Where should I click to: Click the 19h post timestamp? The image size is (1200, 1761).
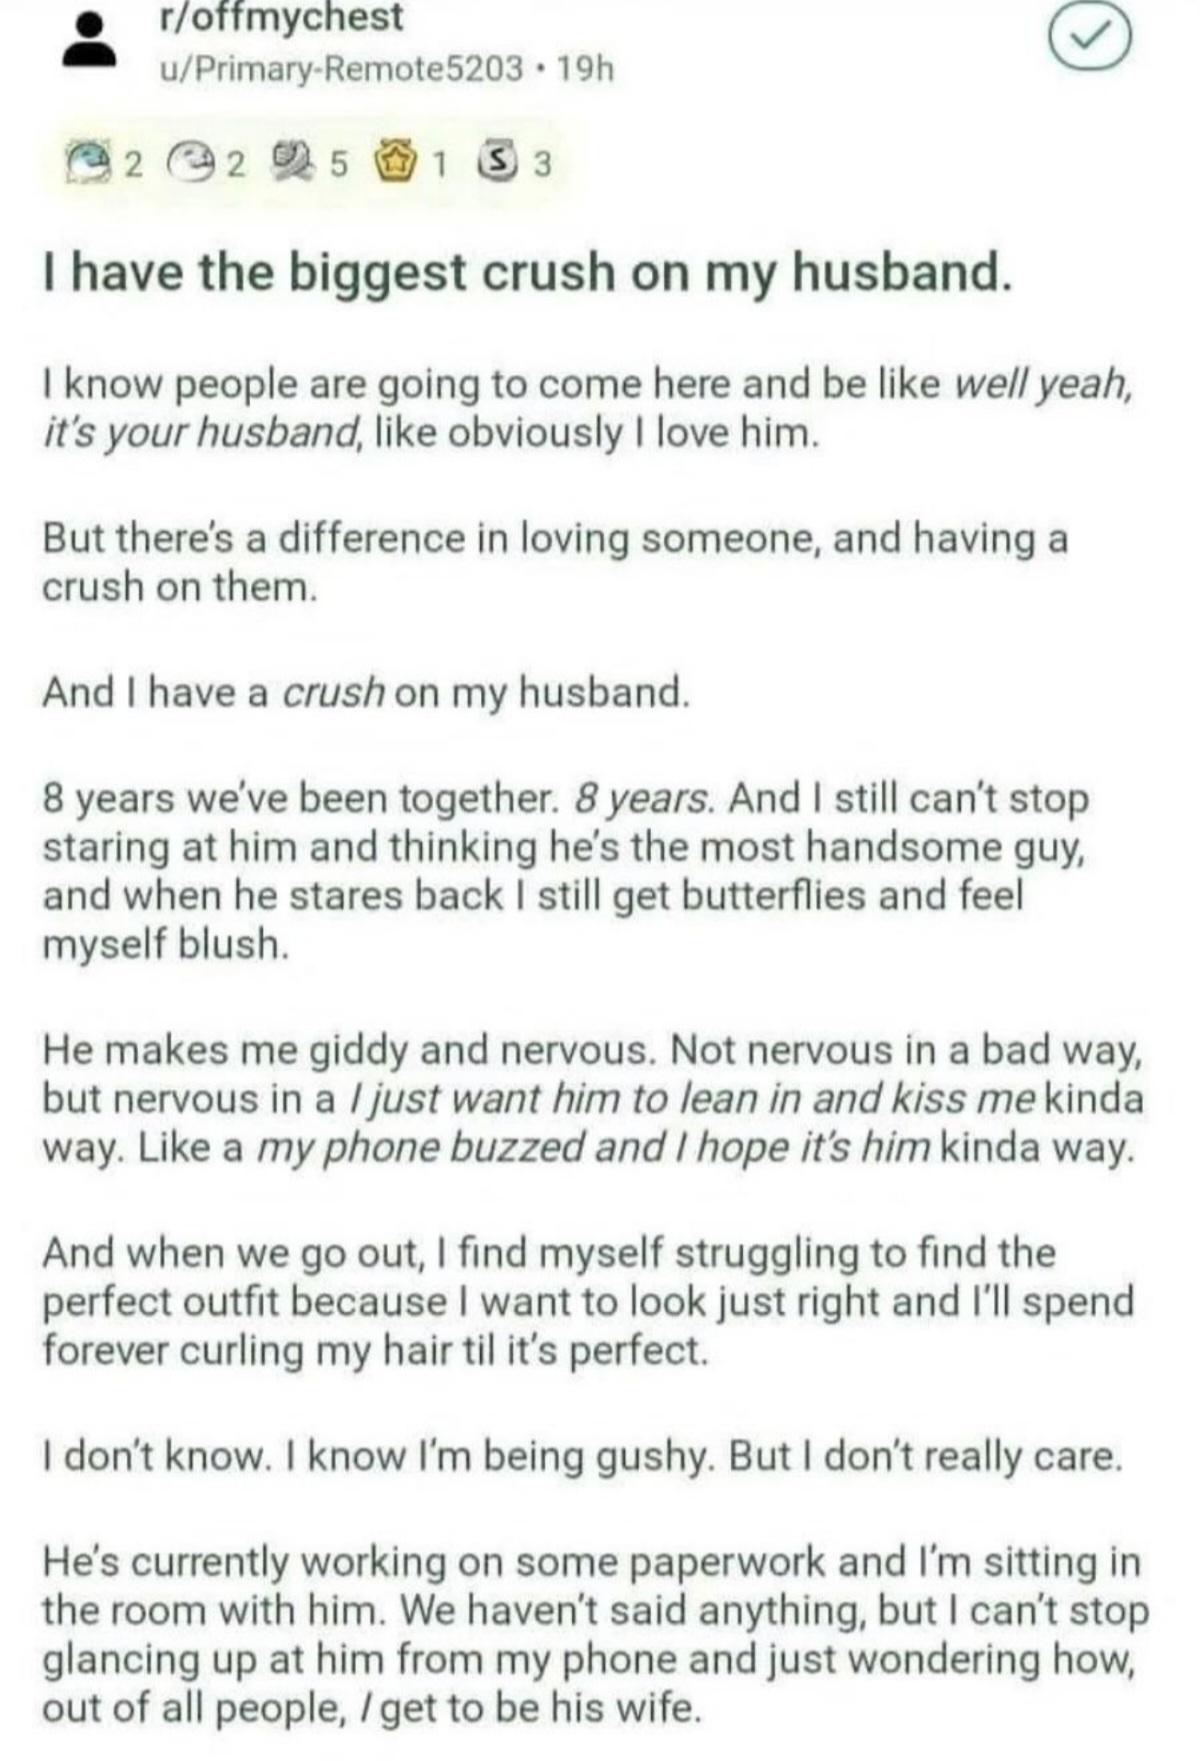[x=586, y=69]
